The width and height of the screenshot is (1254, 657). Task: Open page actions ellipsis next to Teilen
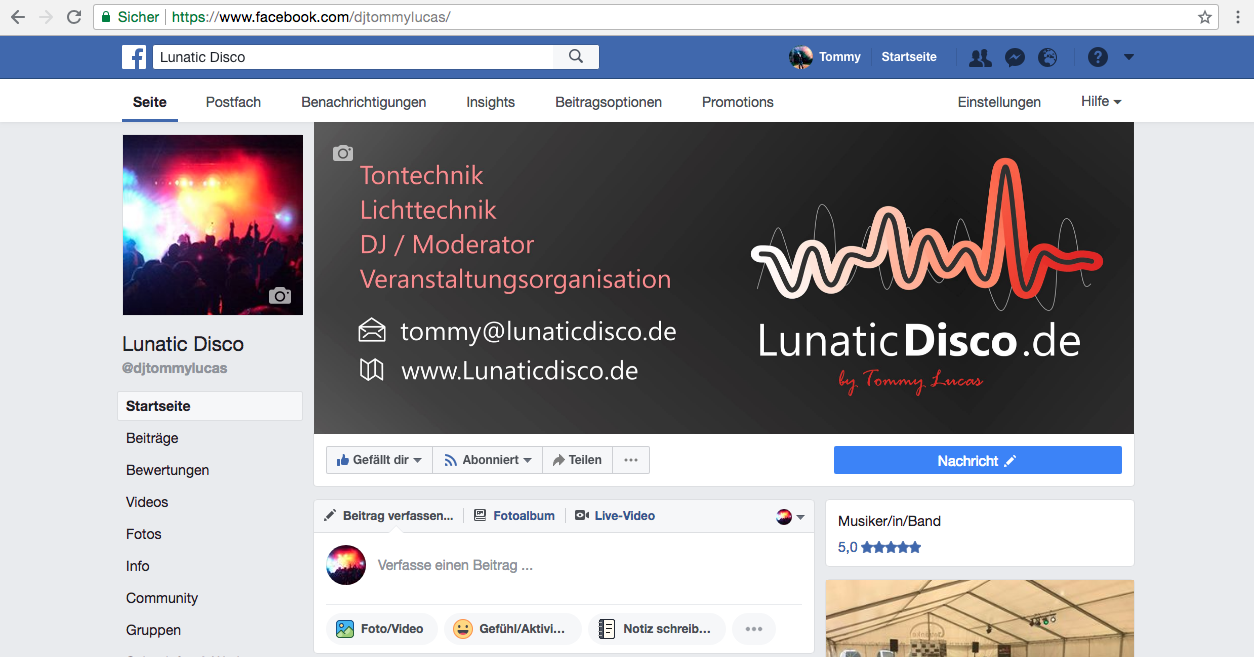point(631,460)
